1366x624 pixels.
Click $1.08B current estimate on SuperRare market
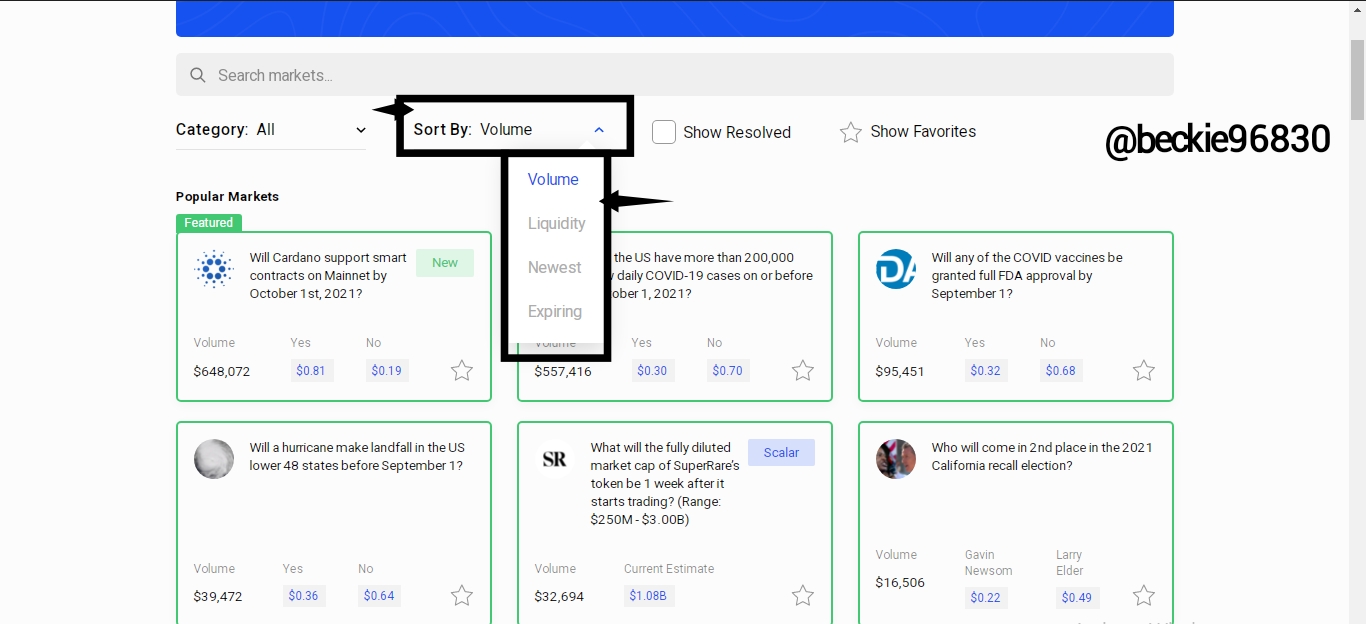click(649, 596)
